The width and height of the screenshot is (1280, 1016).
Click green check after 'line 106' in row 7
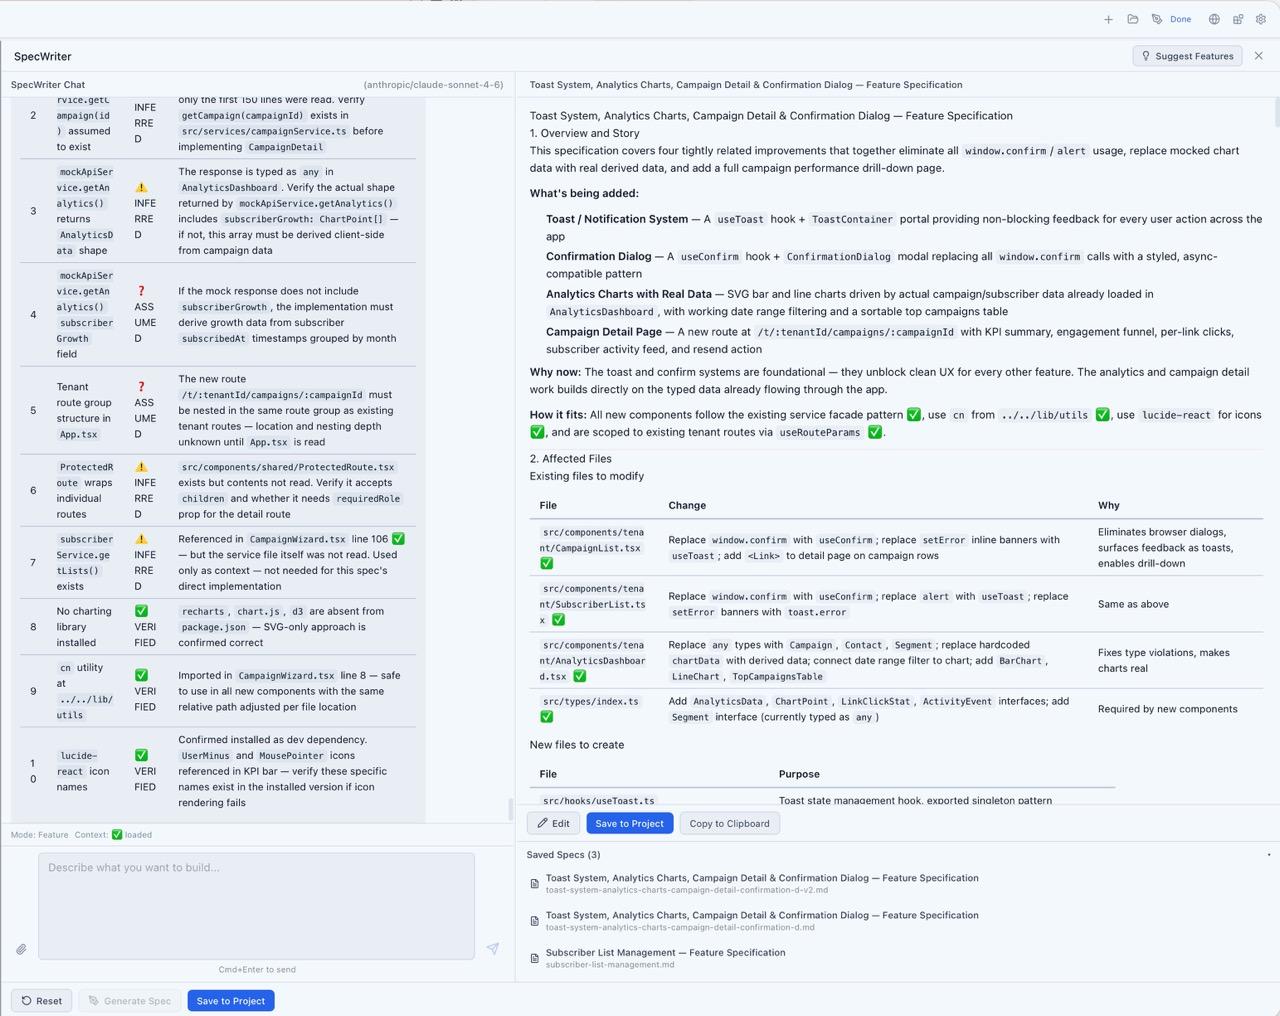(398, 539)
